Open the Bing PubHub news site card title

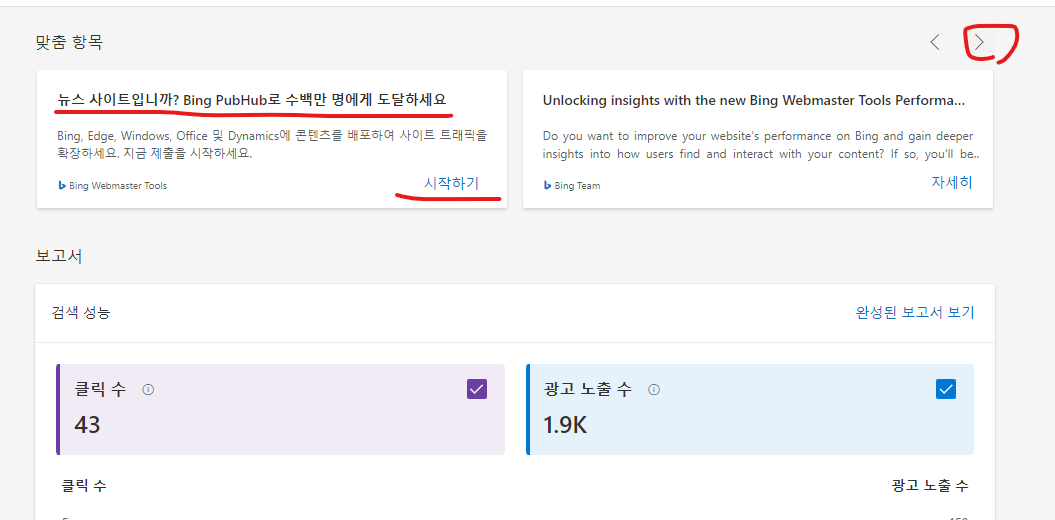click(x=252, y=100)
